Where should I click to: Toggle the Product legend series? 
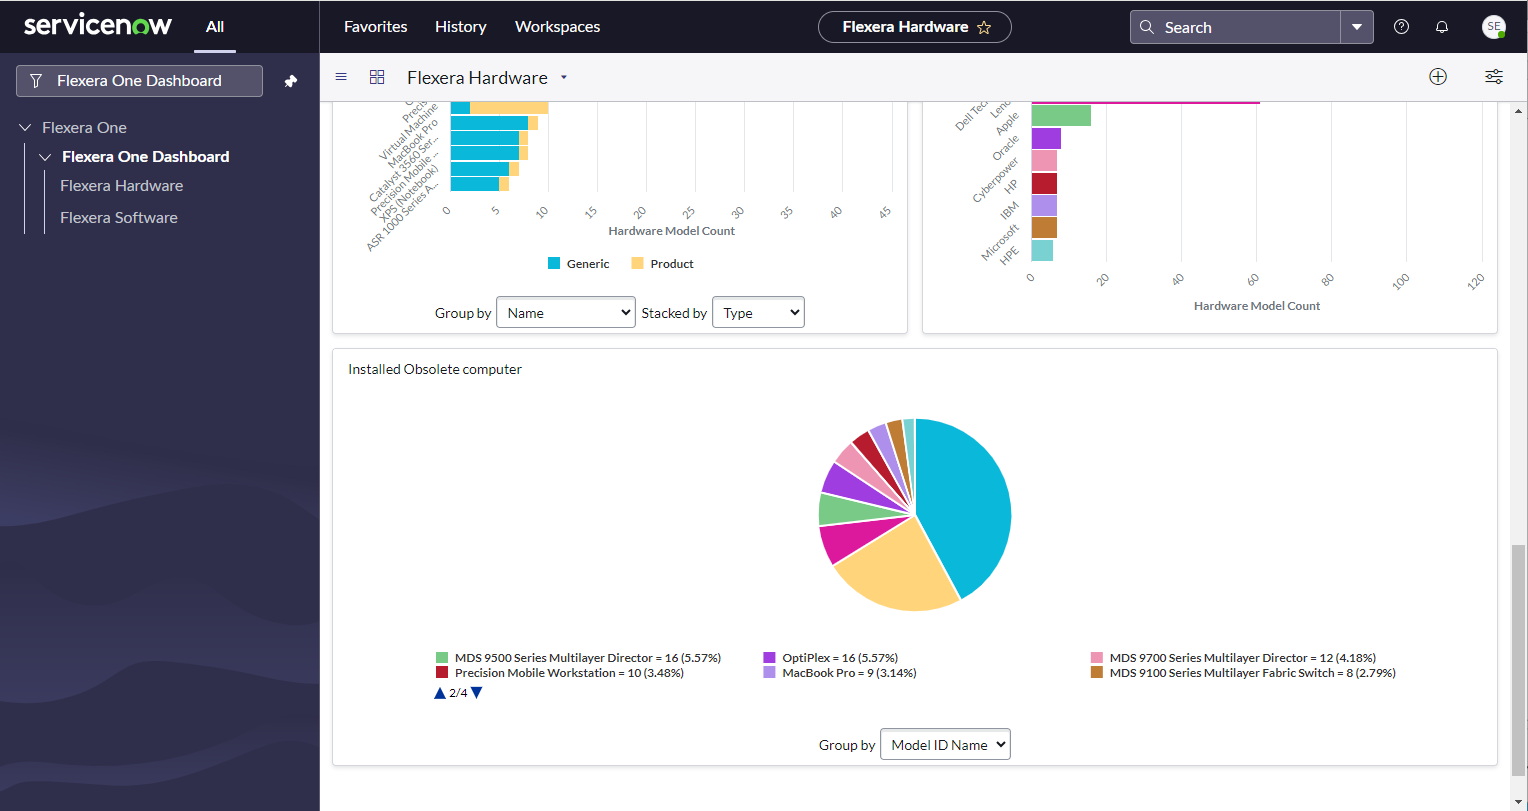click(662, 264)
